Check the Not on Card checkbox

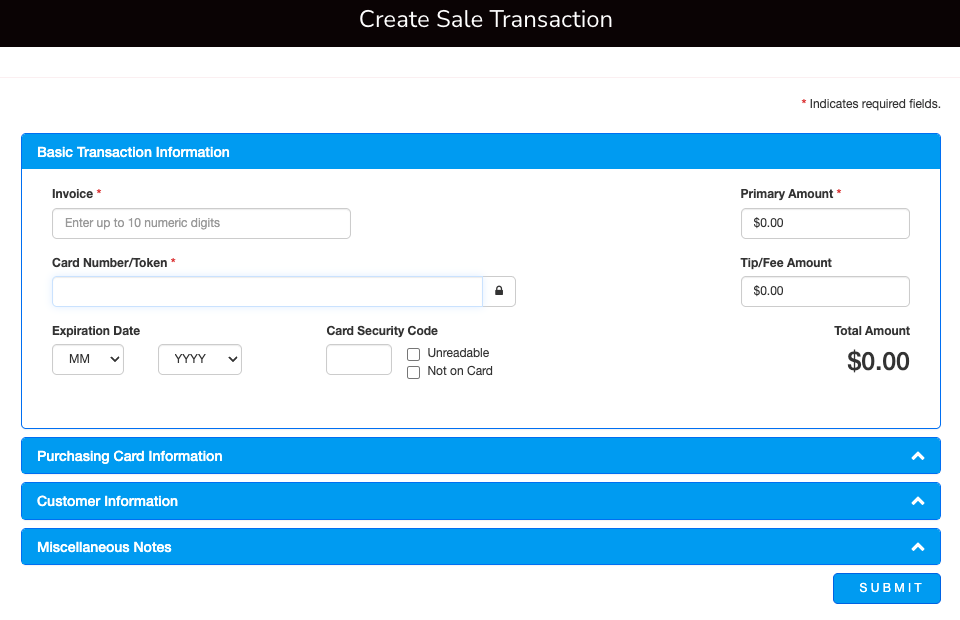pos(413,372)
